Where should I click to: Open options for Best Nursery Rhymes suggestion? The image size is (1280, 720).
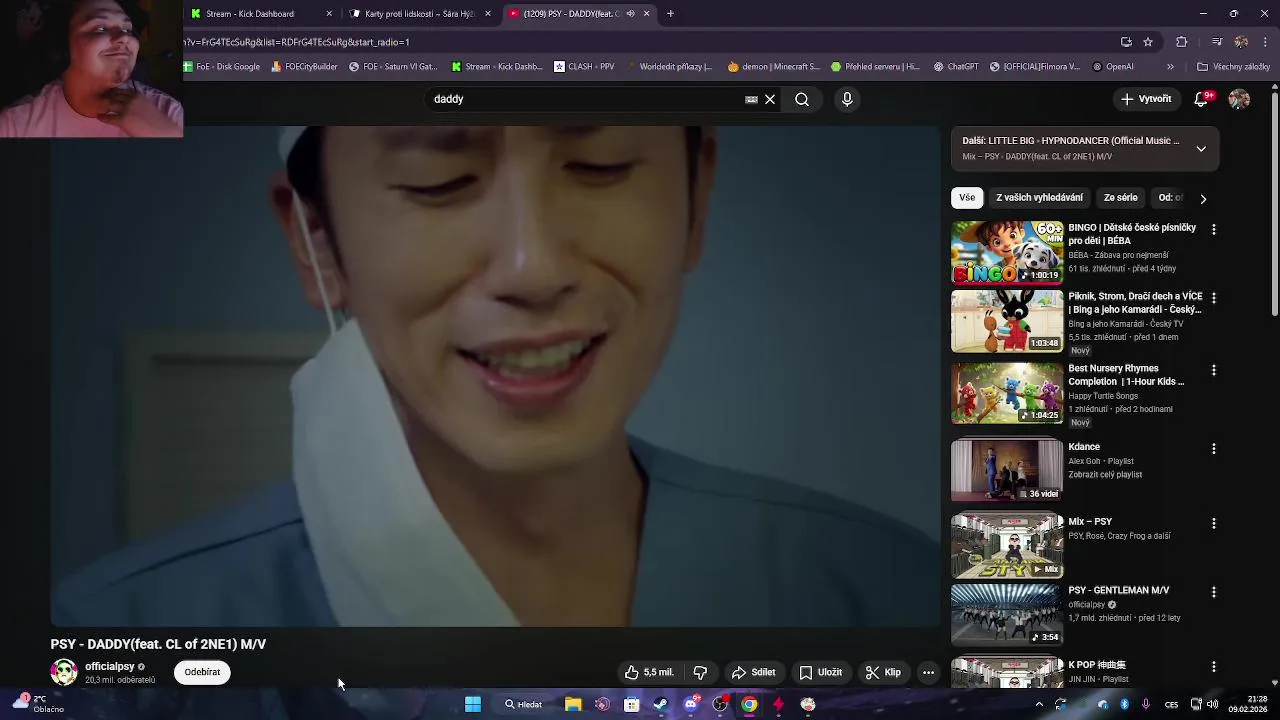coord(1214,370)
